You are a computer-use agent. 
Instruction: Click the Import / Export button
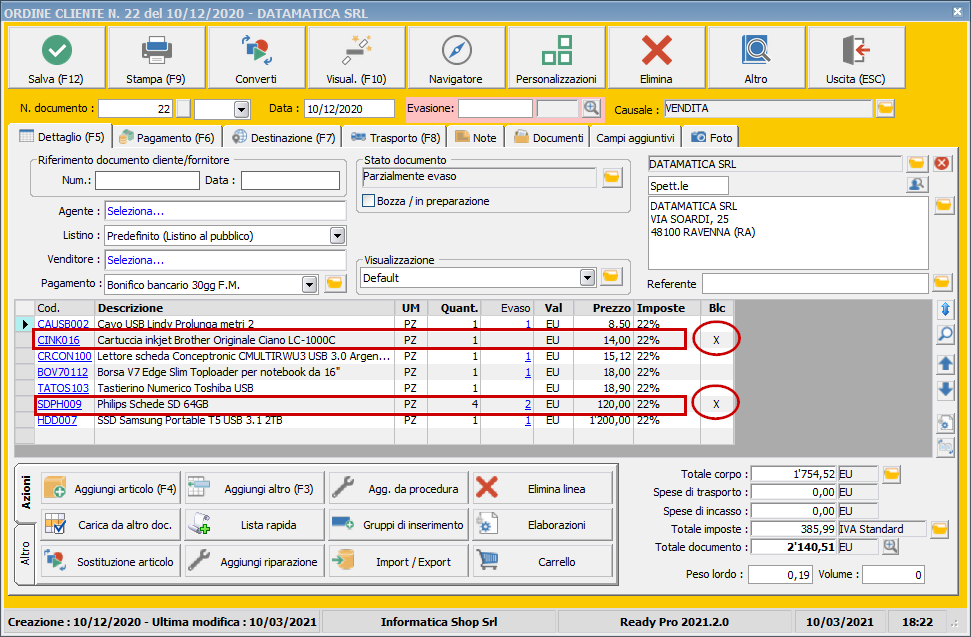click(398, 561)
